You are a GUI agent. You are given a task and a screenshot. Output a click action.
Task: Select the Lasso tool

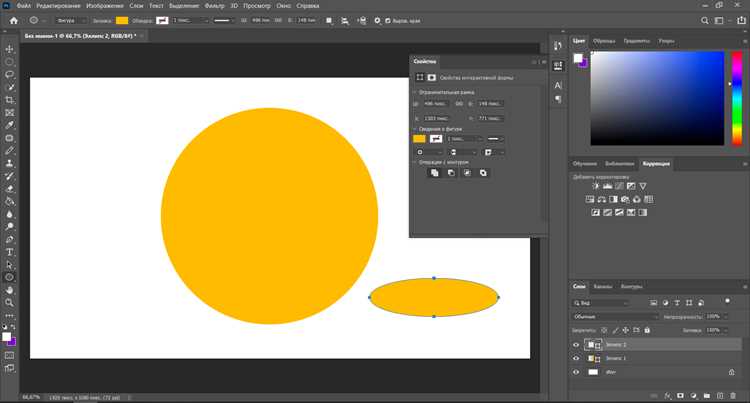coord(10,75)
